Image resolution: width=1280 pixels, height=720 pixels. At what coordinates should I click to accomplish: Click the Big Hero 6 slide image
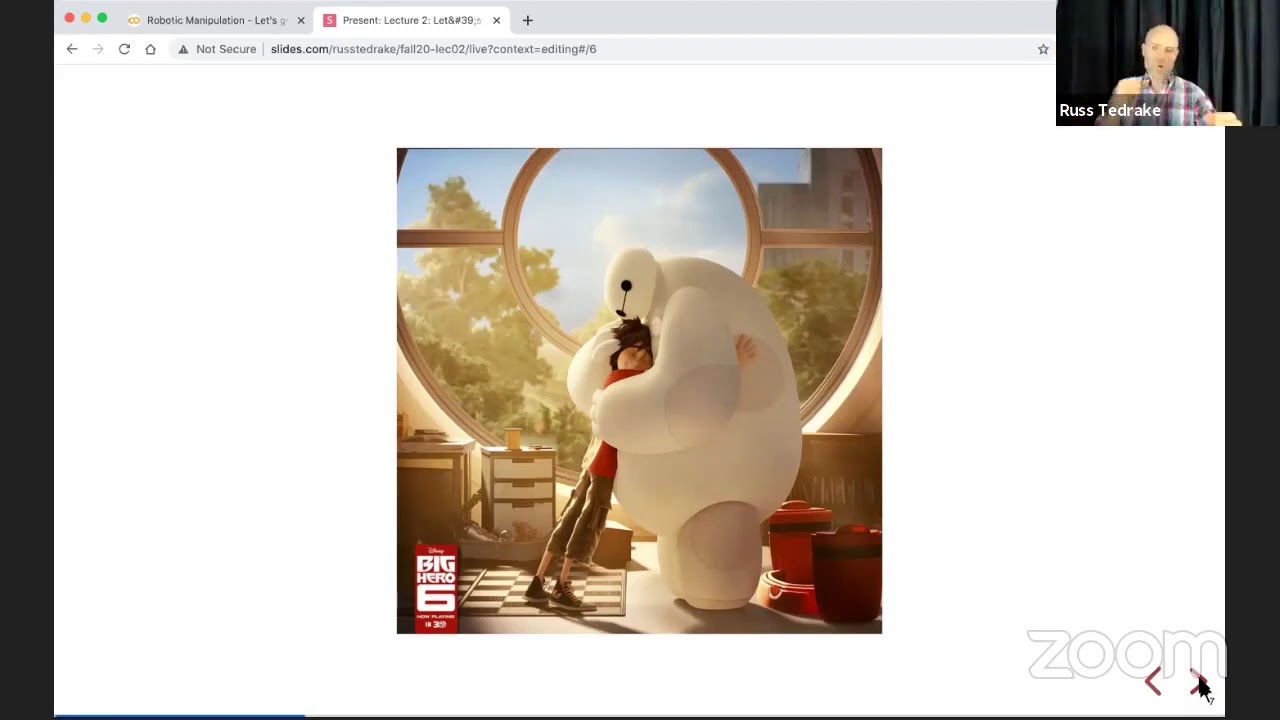[x=639, y=391]
